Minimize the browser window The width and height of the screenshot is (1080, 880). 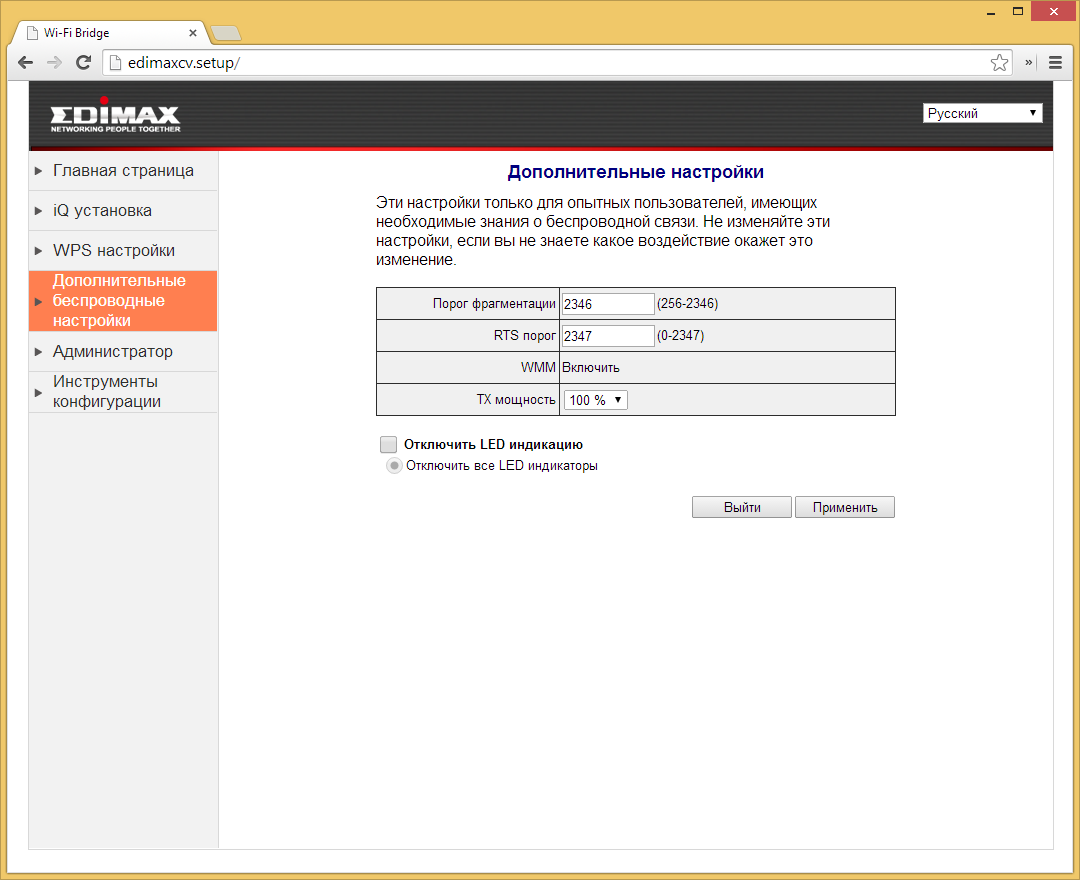point(991,12)
